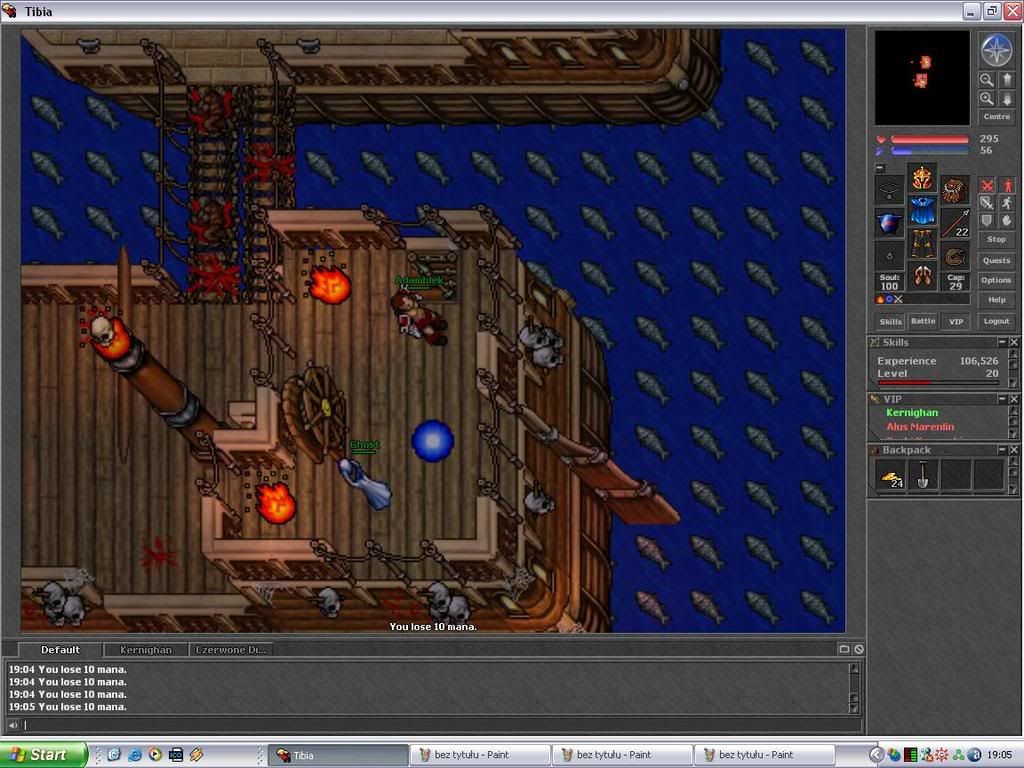Toggle the VIP window button
1024x768 pixels.
956,321
